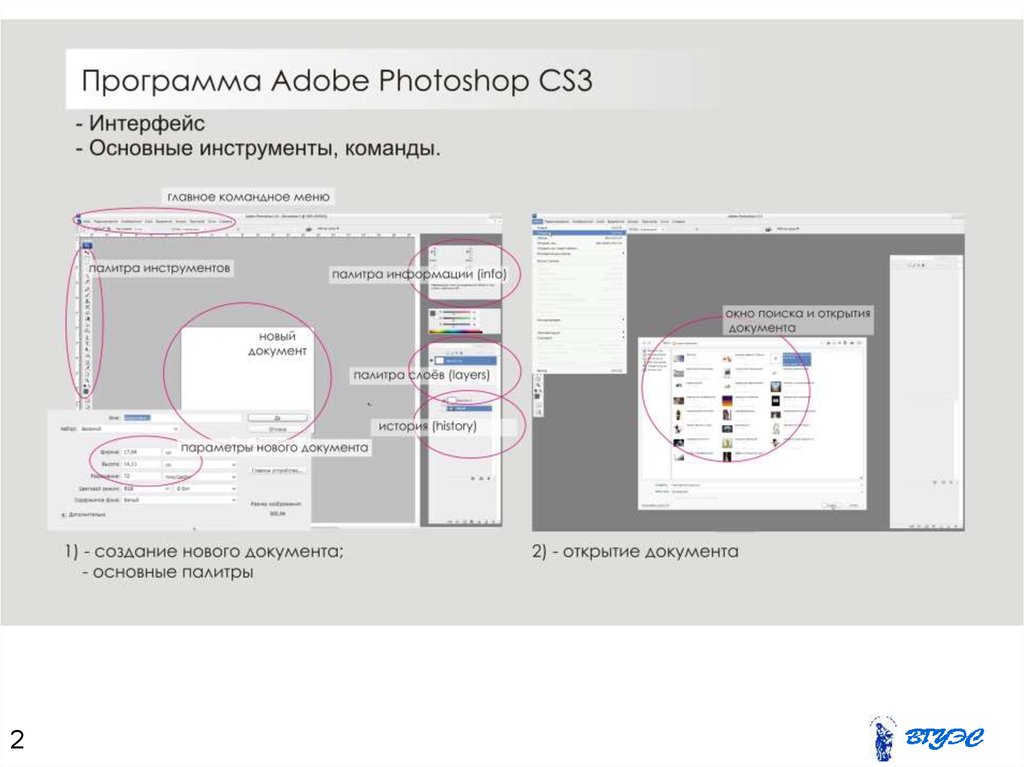
Task: Select the highlighted blue history state
Action: [468, 408]
